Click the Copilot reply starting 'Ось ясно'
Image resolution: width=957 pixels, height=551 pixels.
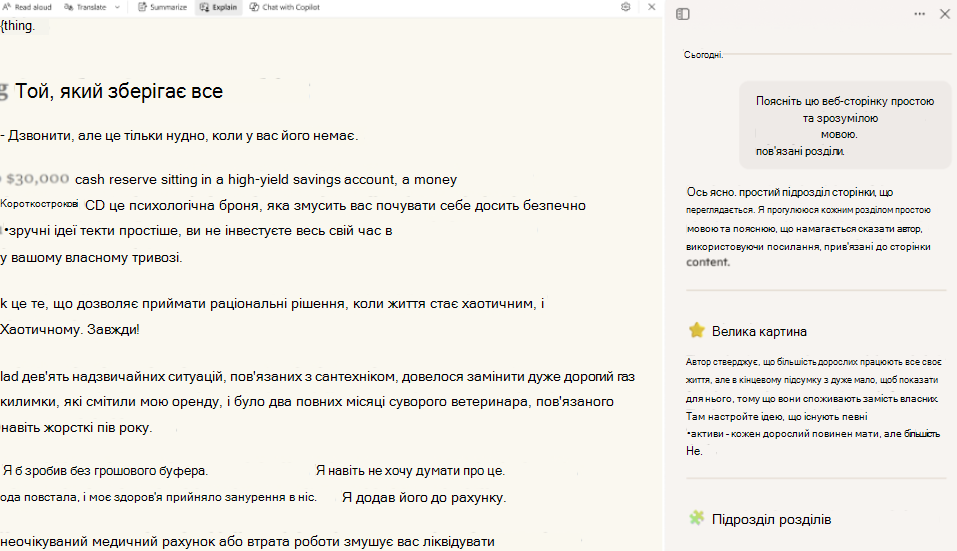coord(809,227)
